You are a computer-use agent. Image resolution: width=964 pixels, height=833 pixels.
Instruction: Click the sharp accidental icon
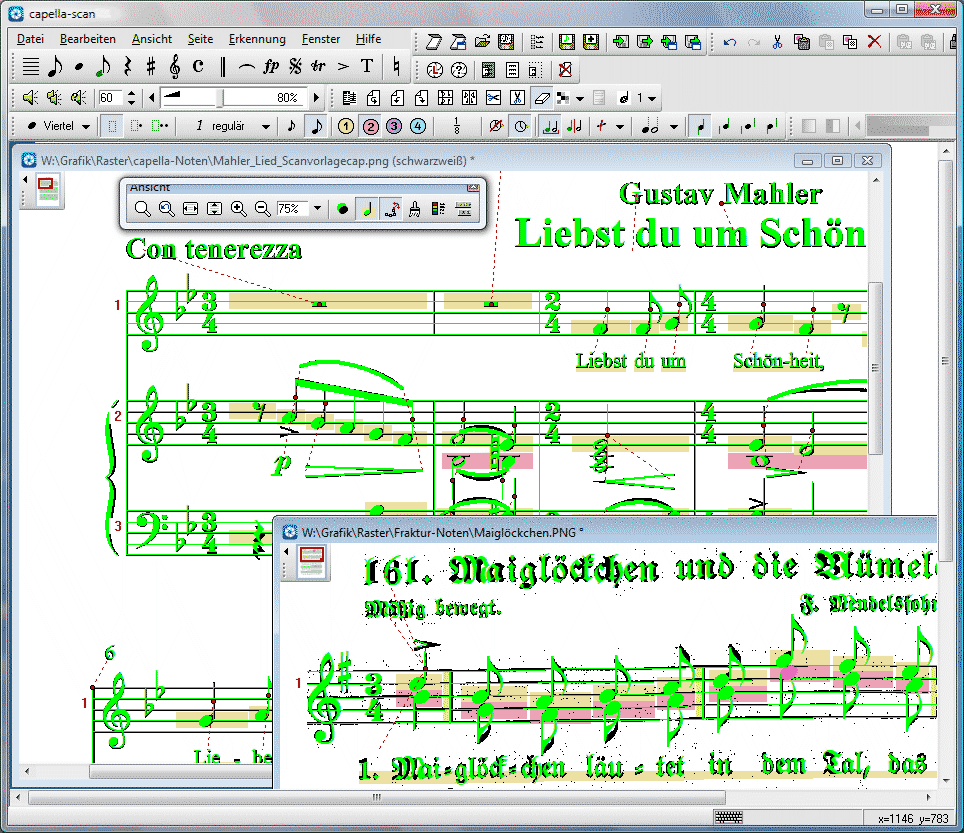coord(151,67)
